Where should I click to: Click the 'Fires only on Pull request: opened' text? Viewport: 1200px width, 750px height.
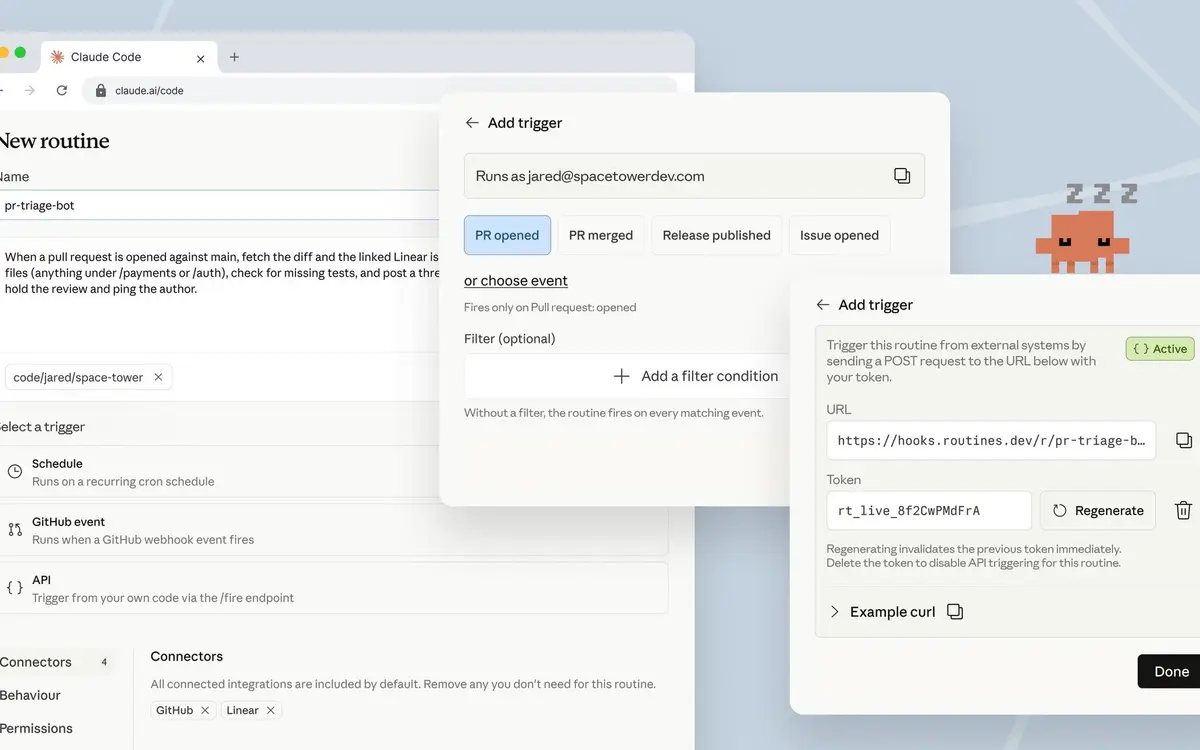click(x=550, y=307)
